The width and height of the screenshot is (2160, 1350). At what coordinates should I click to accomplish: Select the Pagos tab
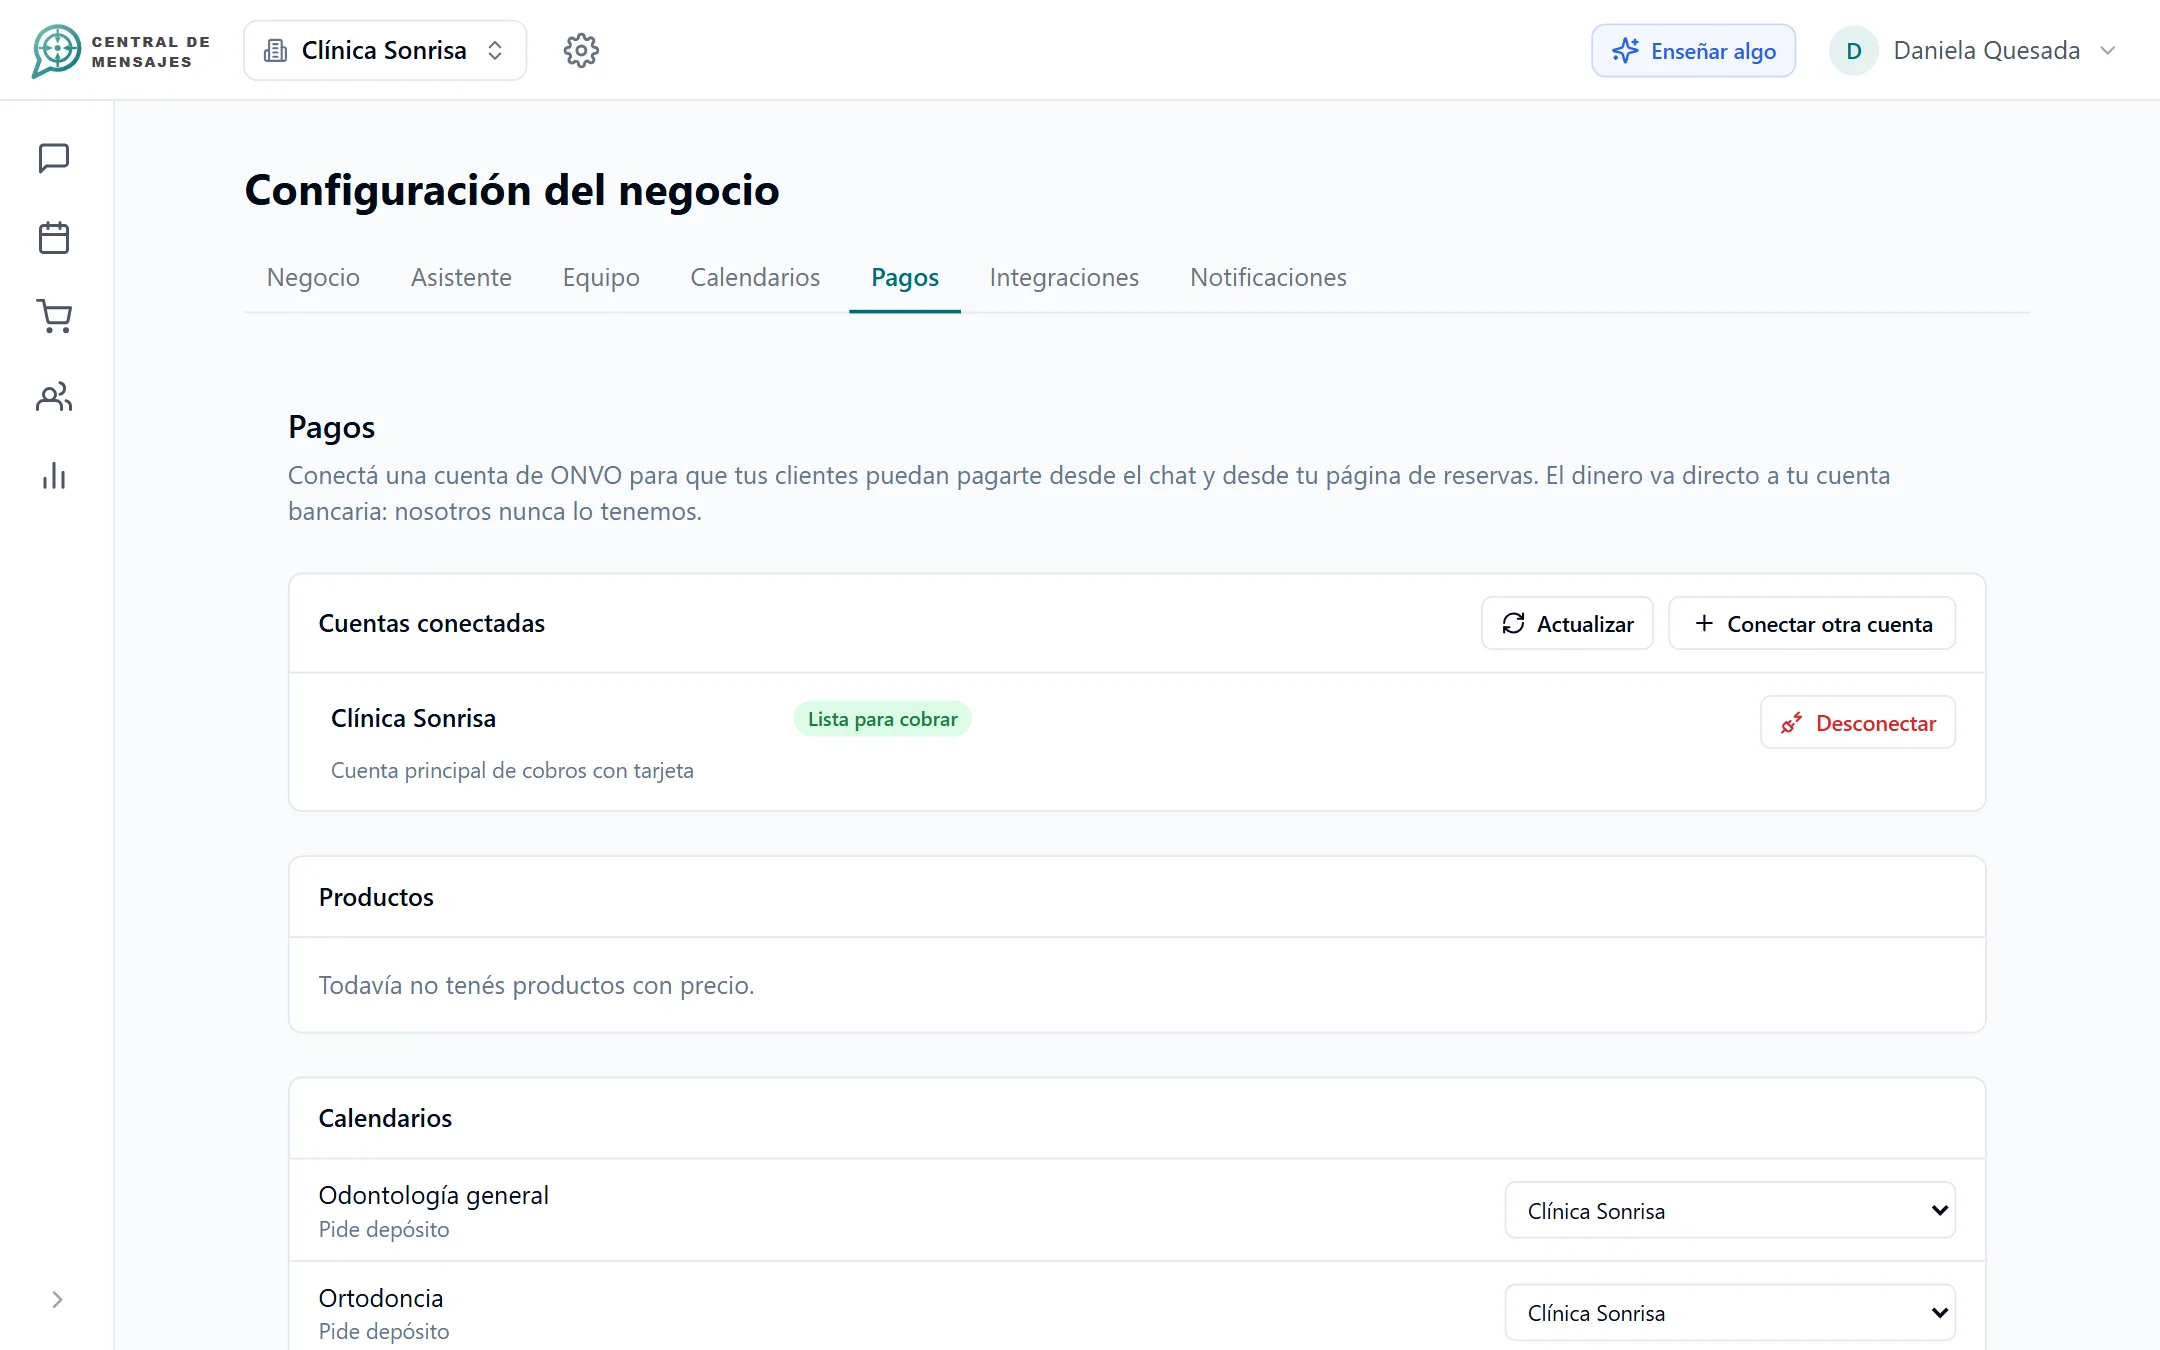pyautogui.click(x=905, y=277)
